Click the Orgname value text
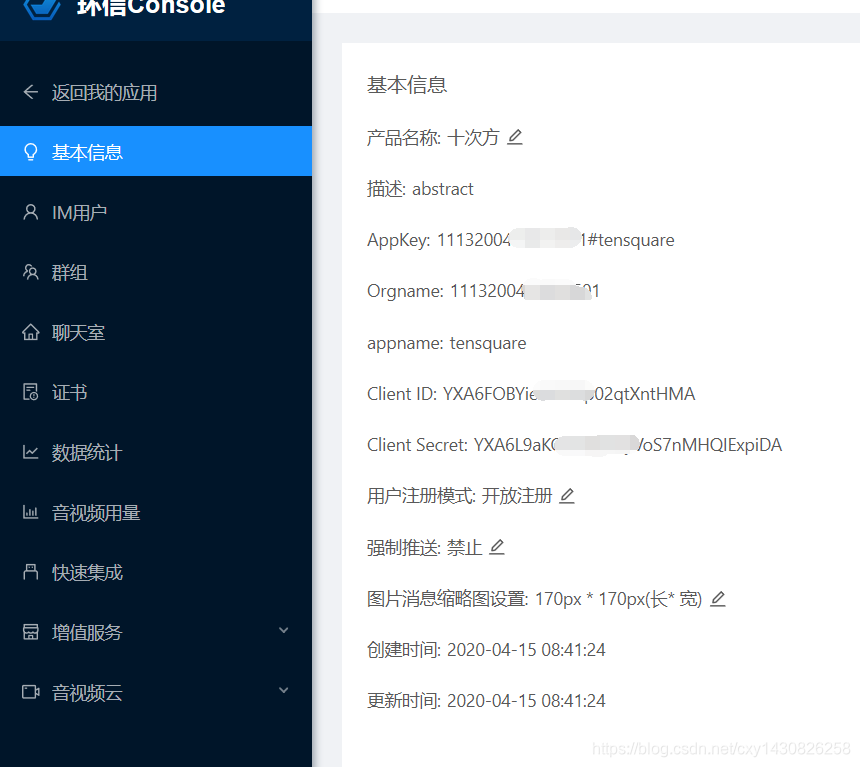Image resolution: width=860 pixels, height=767 pixels. pyautogui.click(x=525, y=291)
